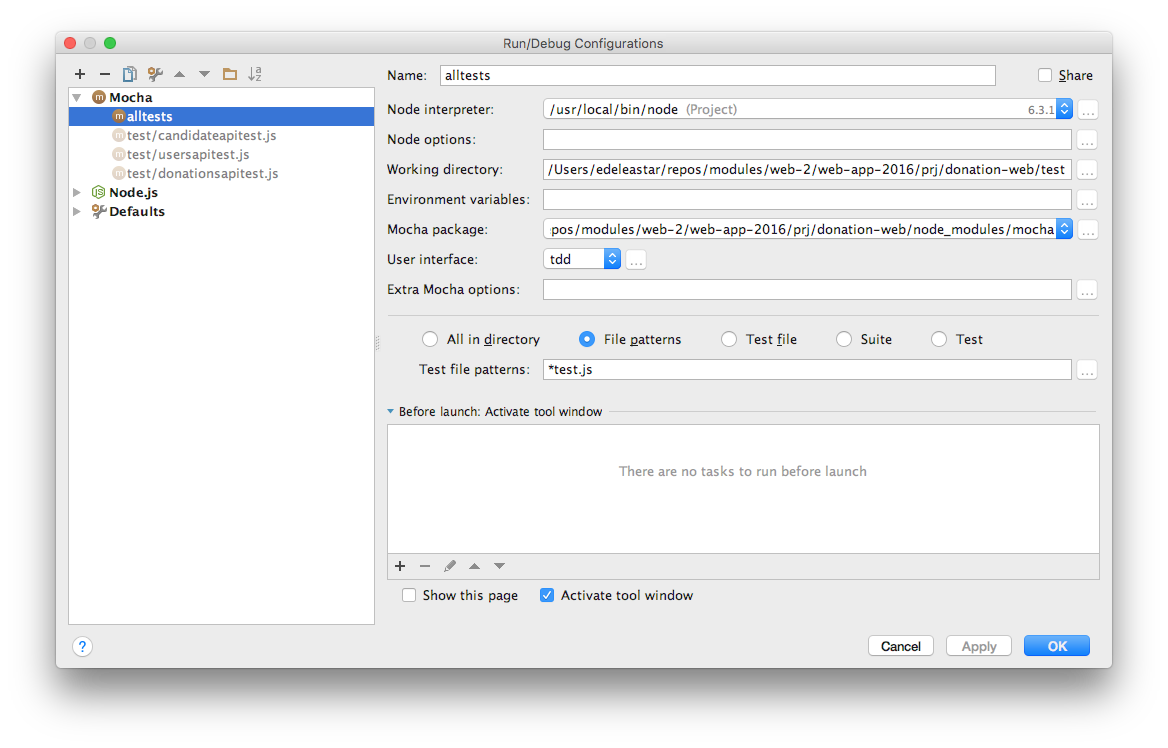Click the Cancel button

pyautogui.click(x=900, y=646)
